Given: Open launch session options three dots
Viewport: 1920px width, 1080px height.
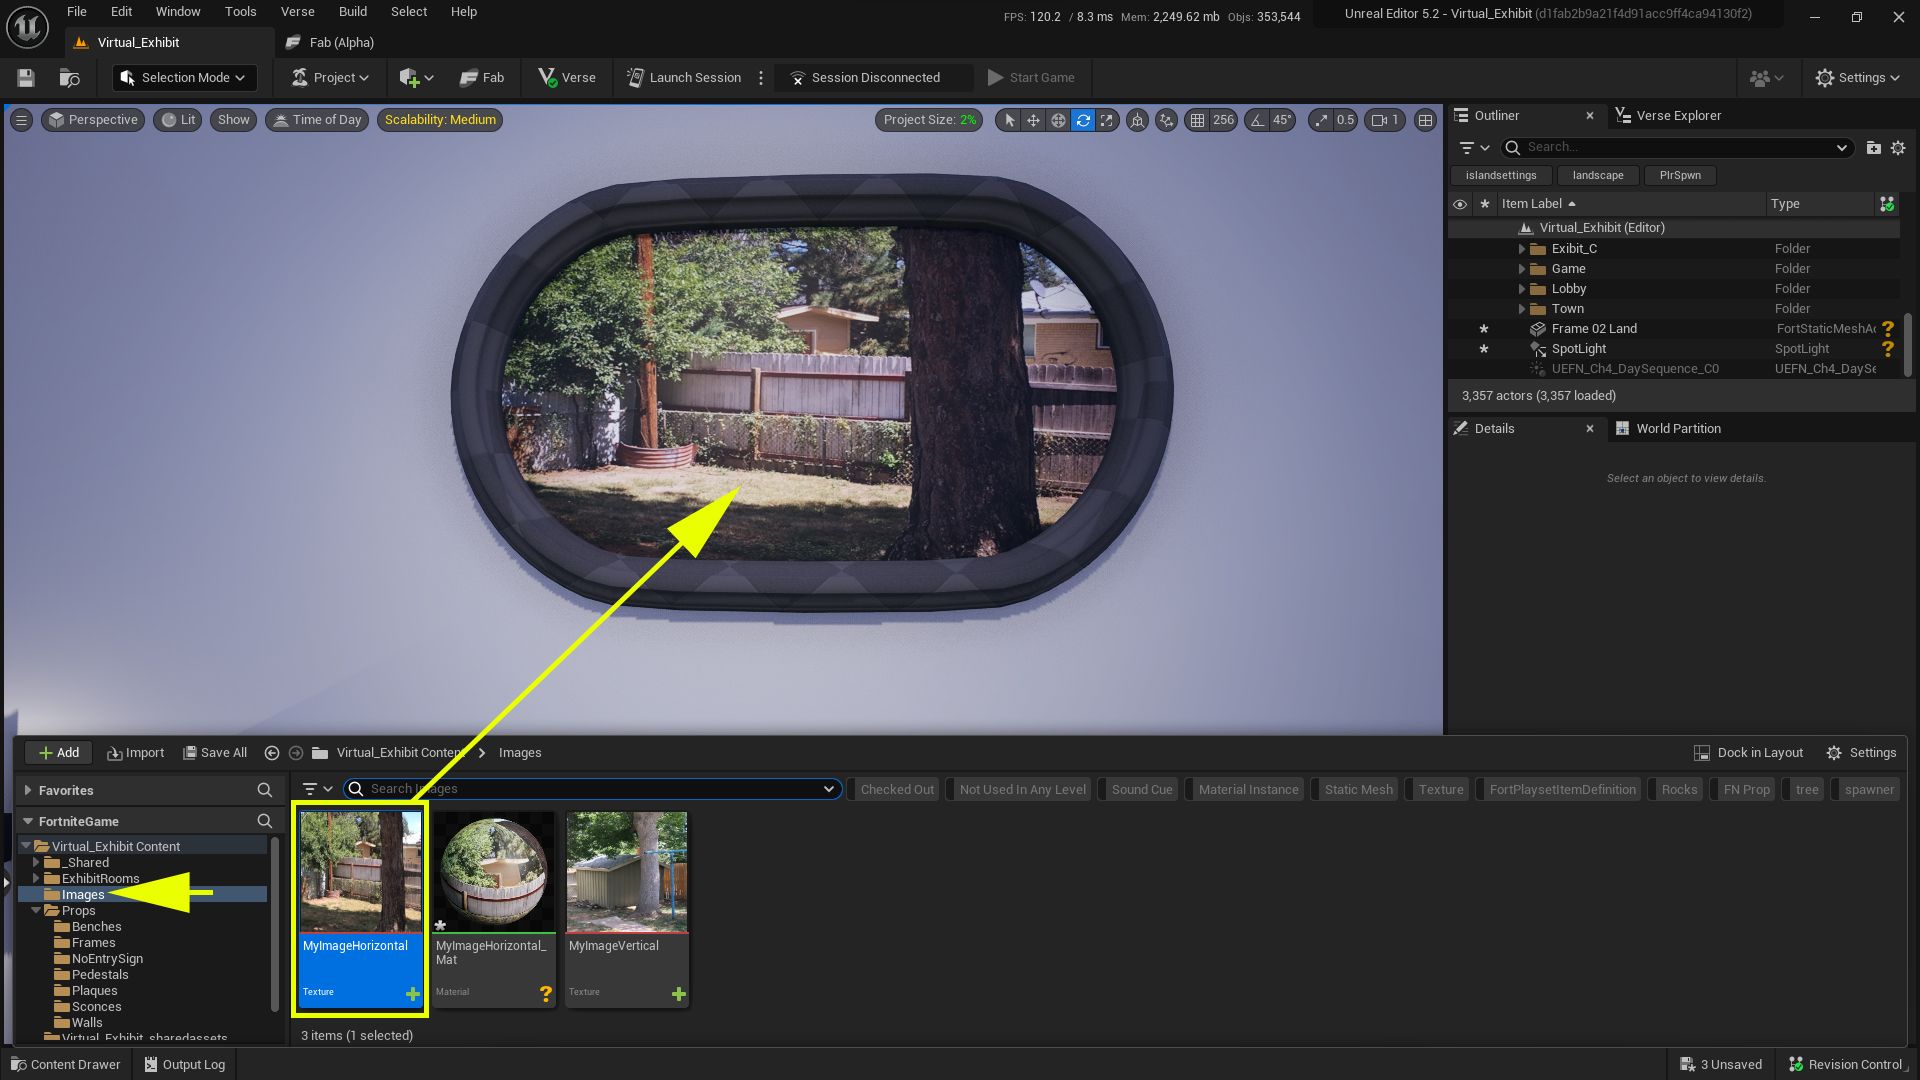Looking at the screenshot, I should coord(761,78).
